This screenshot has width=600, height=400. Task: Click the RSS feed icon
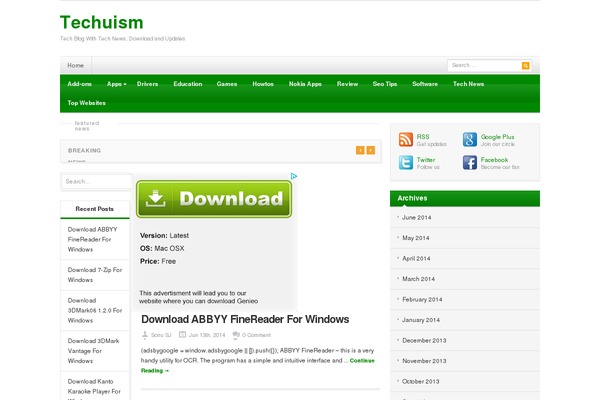pyautogui.click(x=406, y=140)
